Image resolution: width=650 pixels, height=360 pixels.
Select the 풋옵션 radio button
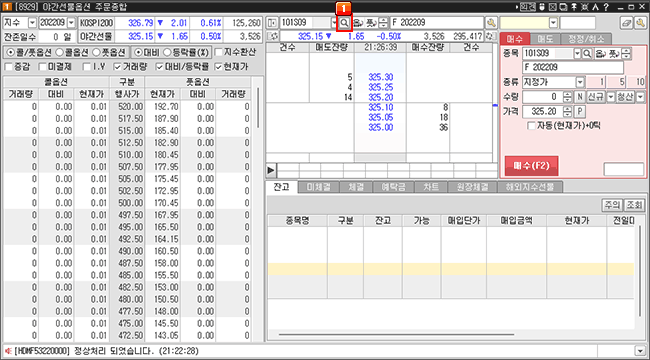coord(96,53)
